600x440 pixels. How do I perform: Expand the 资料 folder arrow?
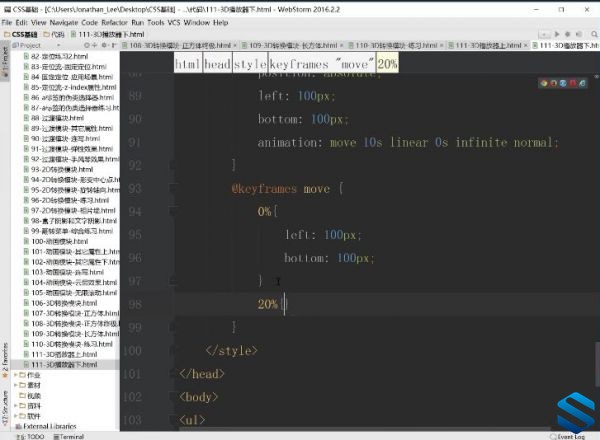[16, 406]
